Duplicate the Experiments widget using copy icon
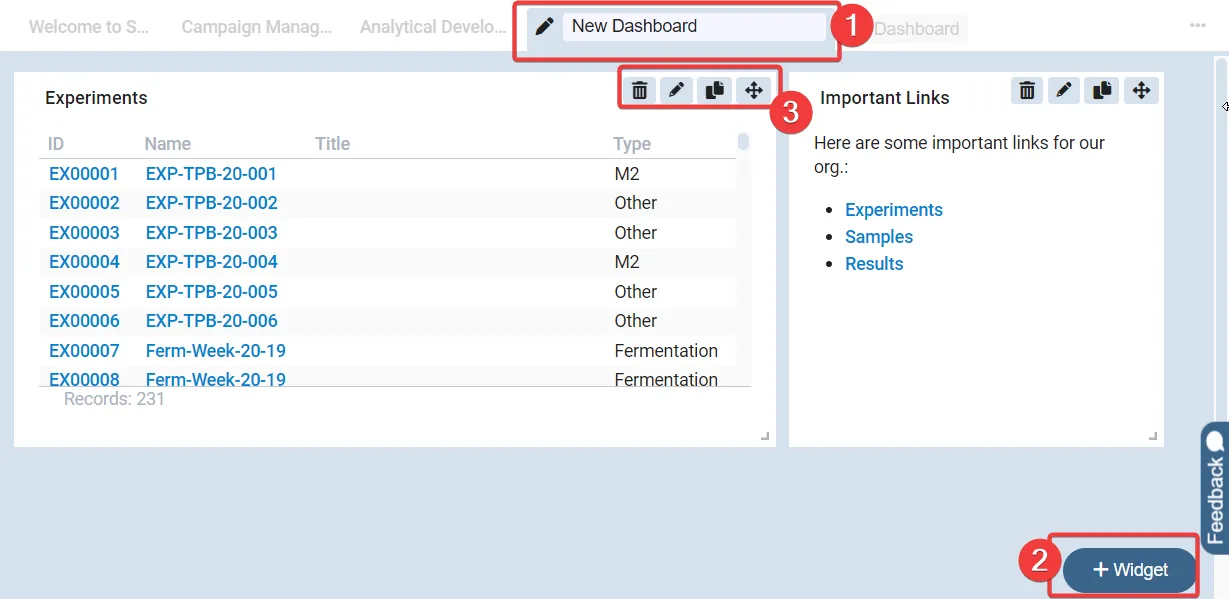The height and width of the screenshot is (599, 1229). [715, 91]
